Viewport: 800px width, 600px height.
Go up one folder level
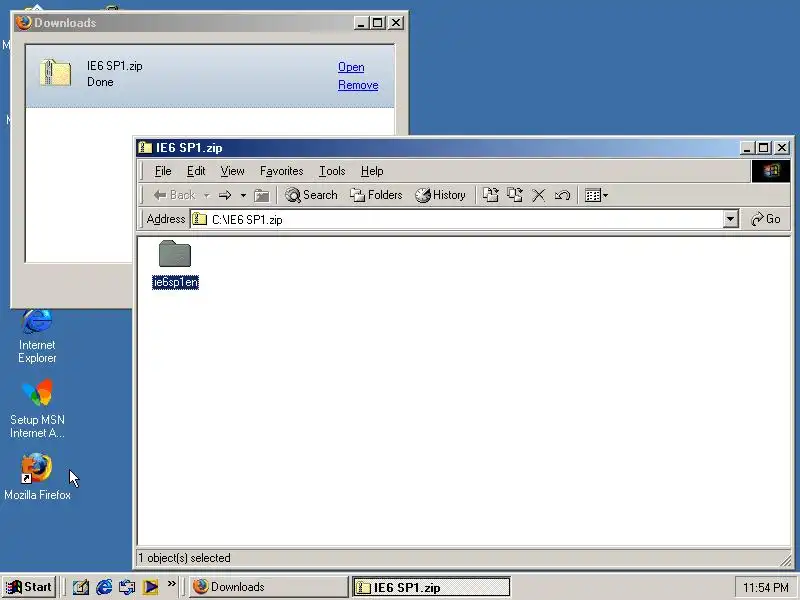(261, 195)
